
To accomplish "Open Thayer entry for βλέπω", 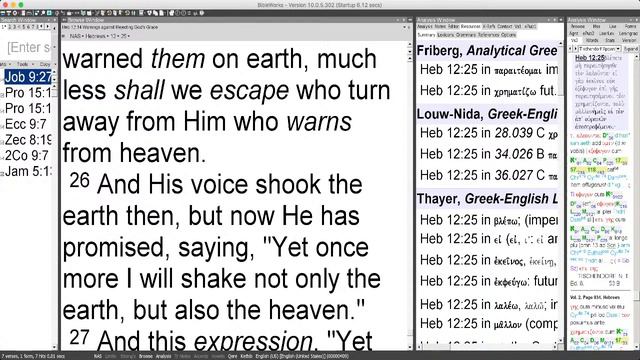I will click(x=489, y=220).
